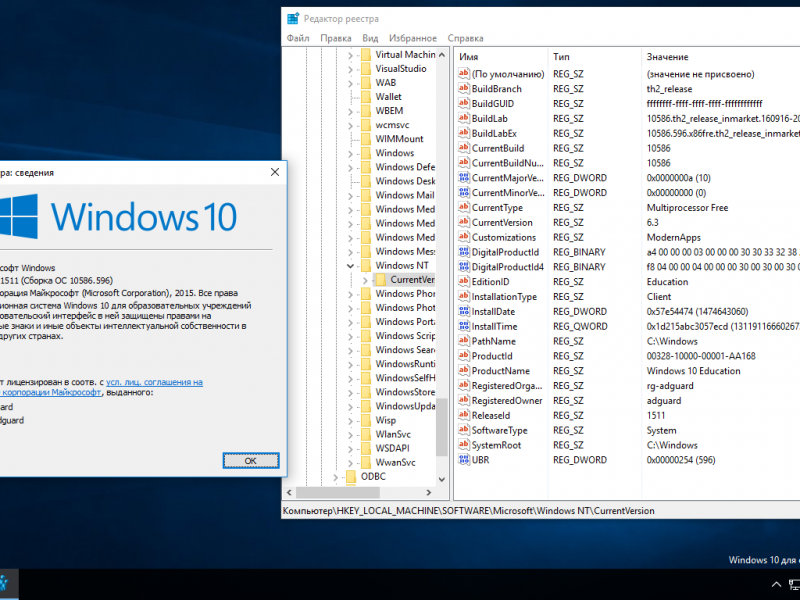Viewport: 800px width, 600px height.
Task: Expand the Windows Mail tree node
Action: 351,195
